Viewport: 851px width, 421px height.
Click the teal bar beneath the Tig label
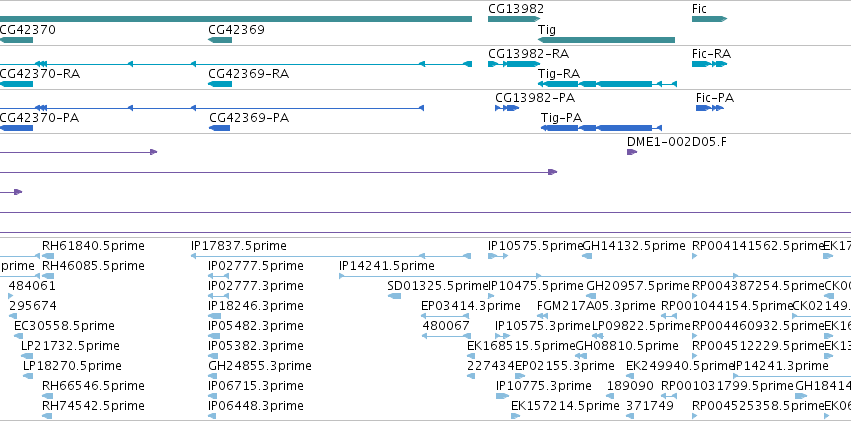pyautogui.click(x=606, y=40)
